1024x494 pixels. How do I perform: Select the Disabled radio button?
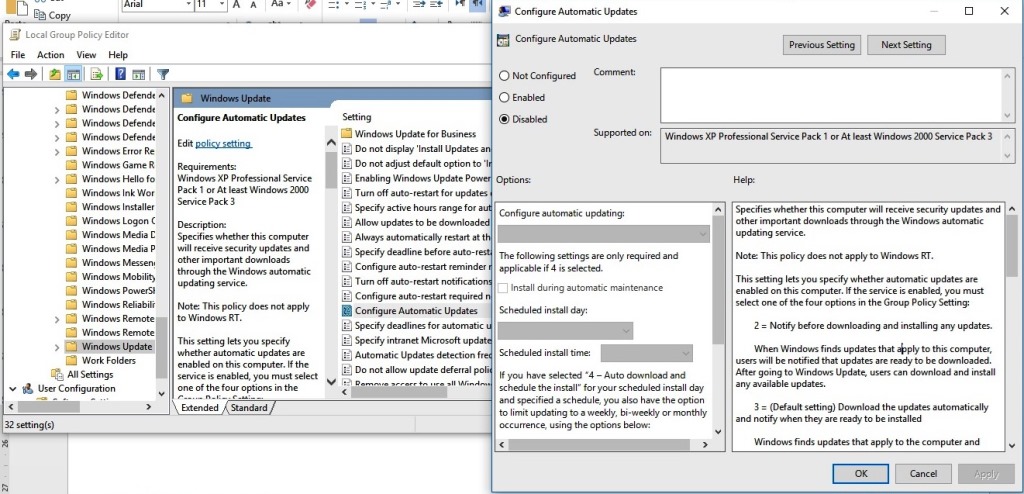tap(504, 119)
